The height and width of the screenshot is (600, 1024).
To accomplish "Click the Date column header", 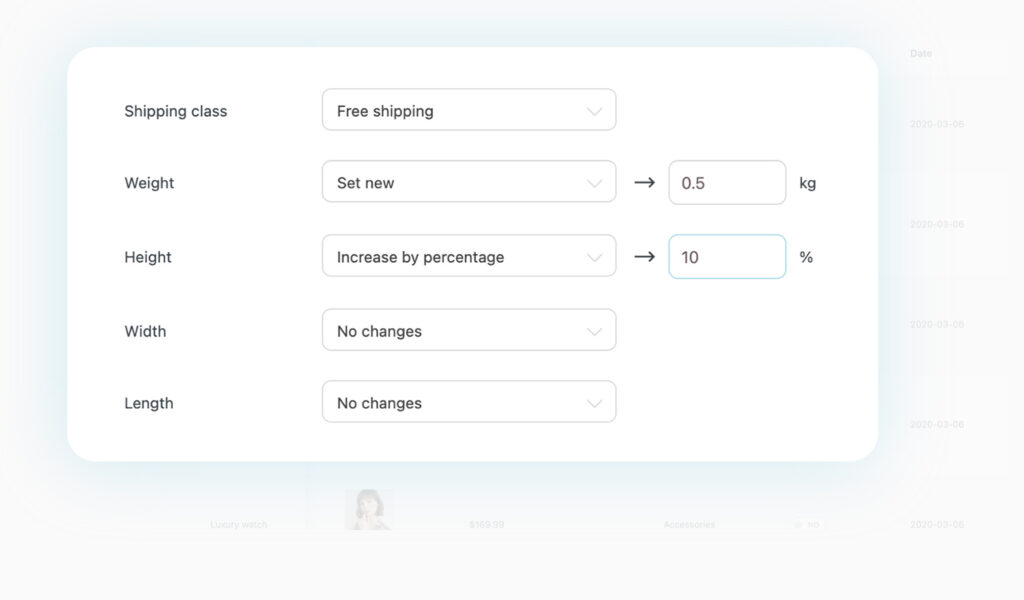I will (x=920, y=53).
